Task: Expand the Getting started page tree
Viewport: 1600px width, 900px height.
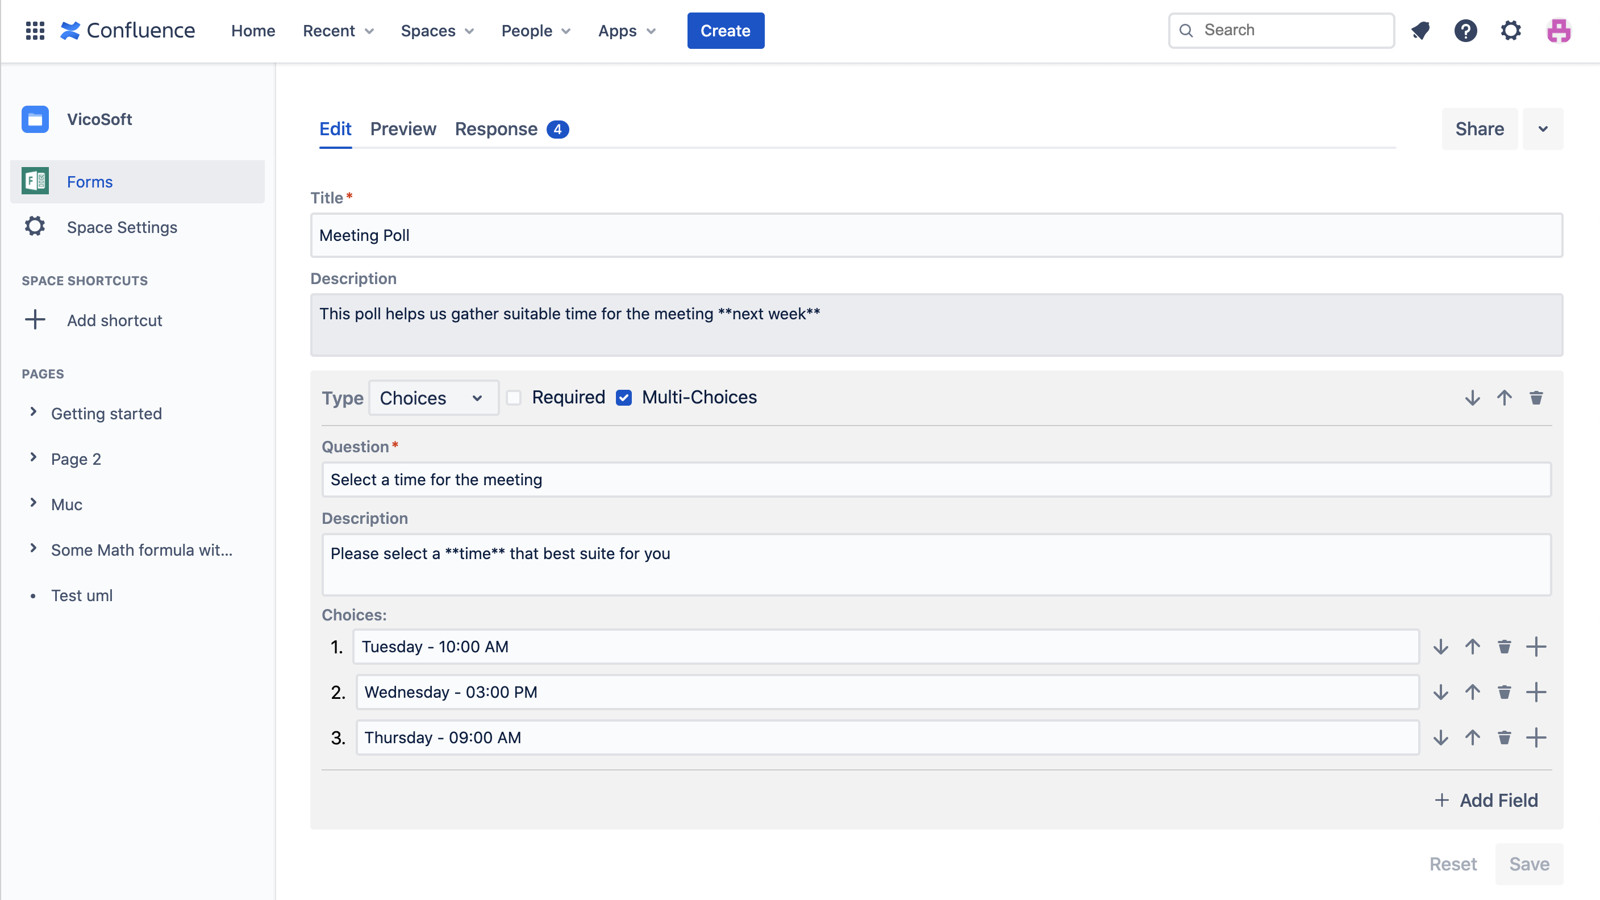Action: (x=33, y=413)
